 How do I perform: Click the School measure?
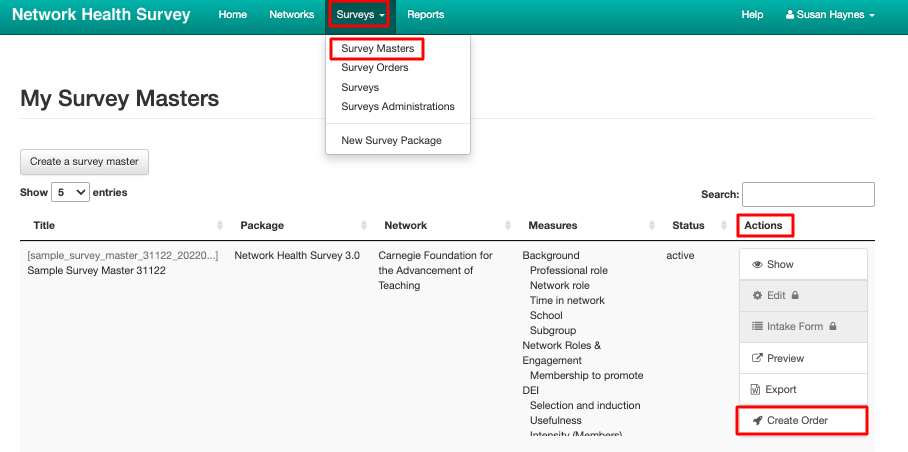coord(546,315)
